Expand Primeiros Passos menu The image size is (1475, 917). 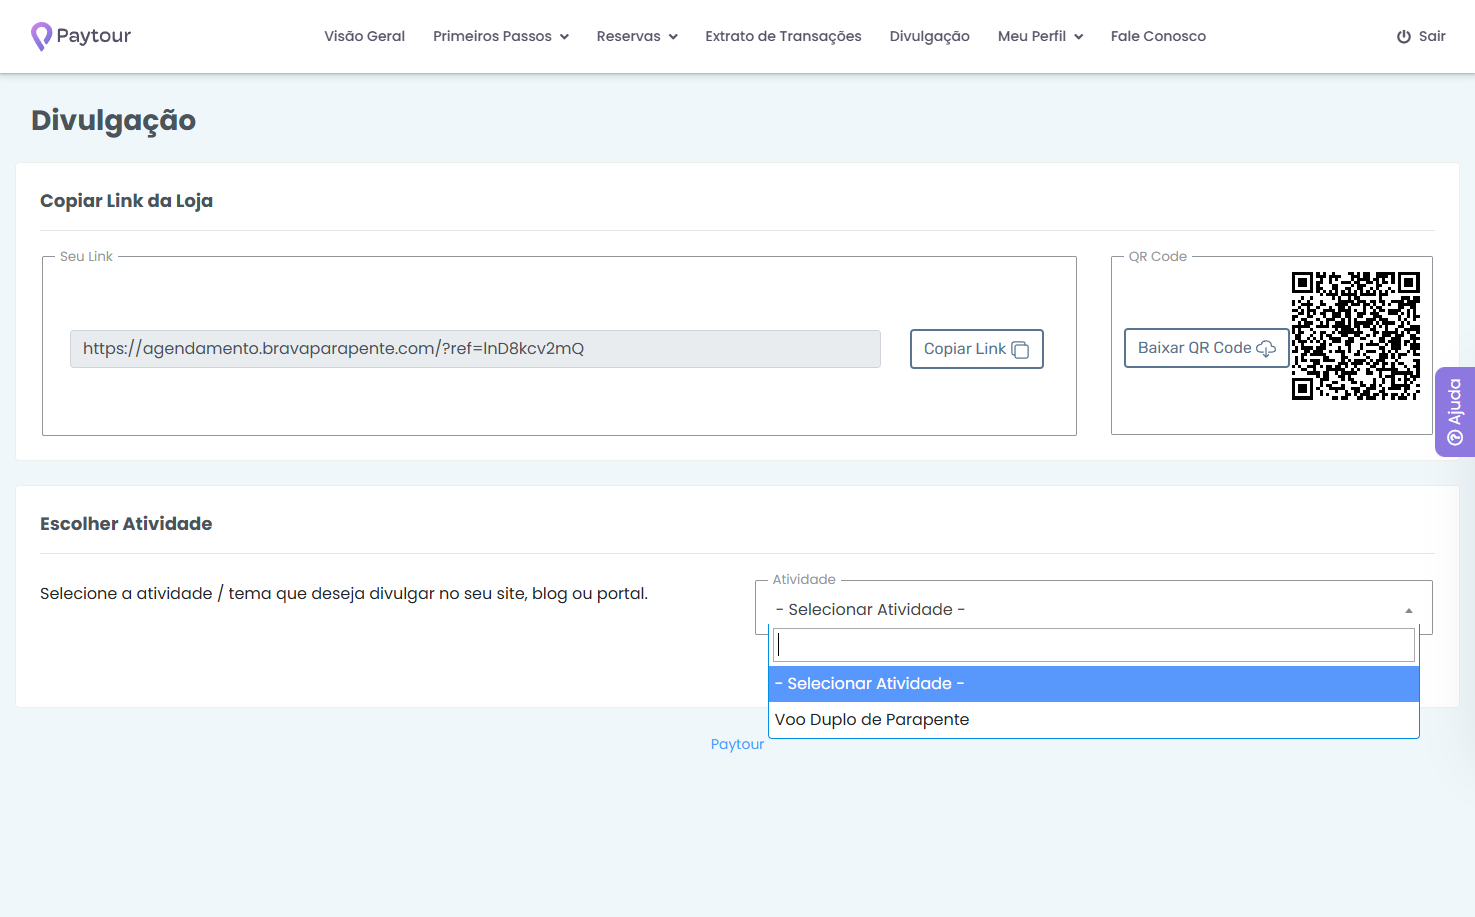coord(501,36)
